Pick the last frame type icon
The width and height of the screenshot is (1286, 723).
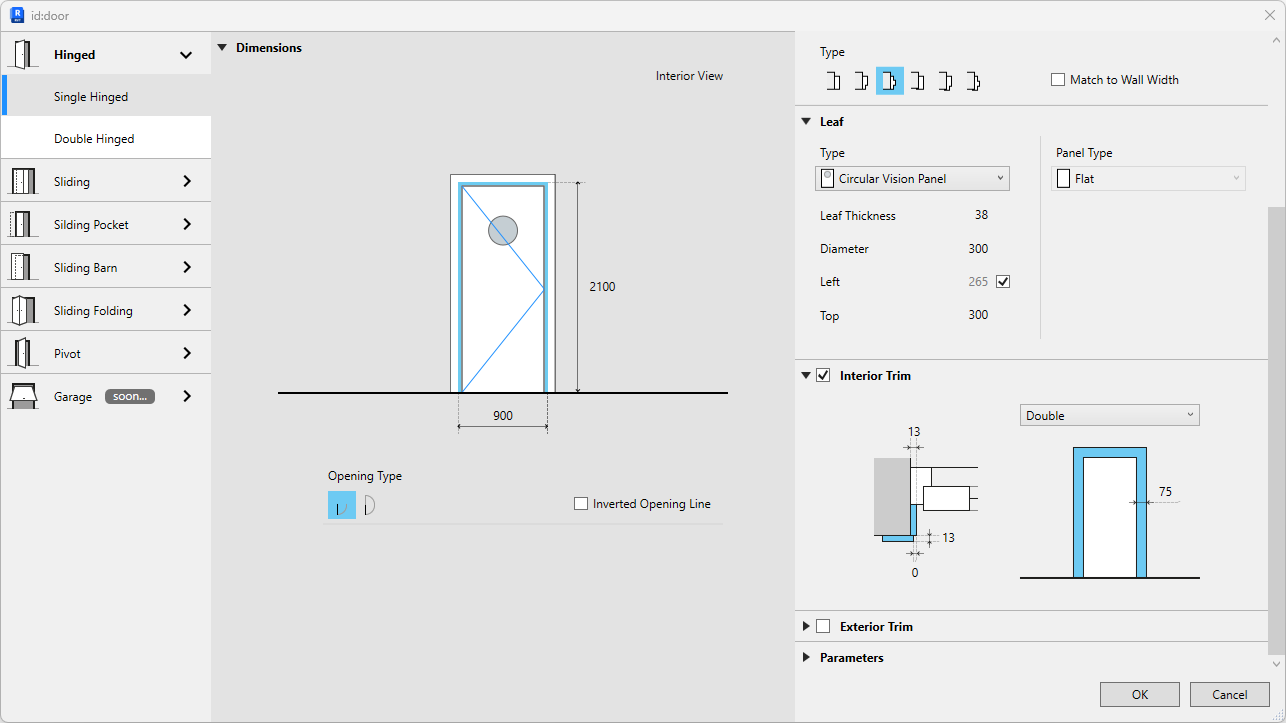[973, 81]
